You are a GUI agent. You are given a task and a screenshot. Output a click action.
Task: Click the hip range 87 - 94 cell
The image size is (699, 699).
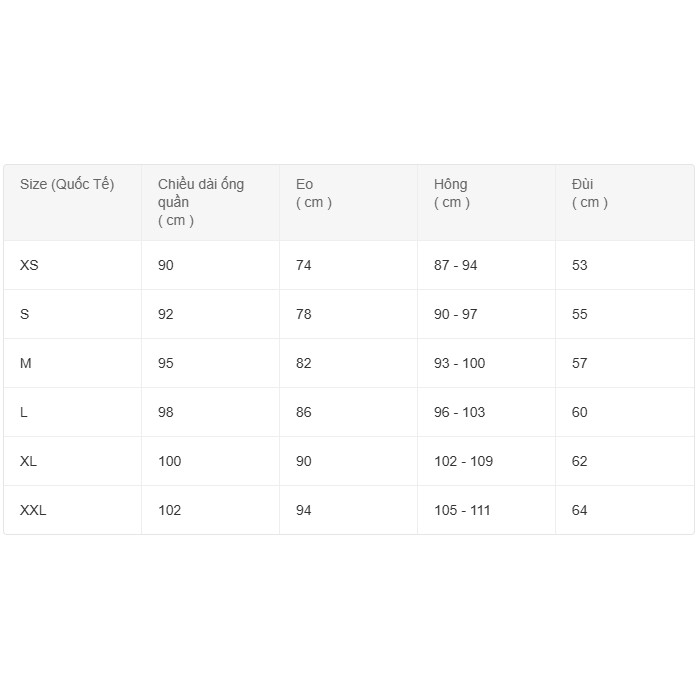pyautogui.click(x=456, y=266)
